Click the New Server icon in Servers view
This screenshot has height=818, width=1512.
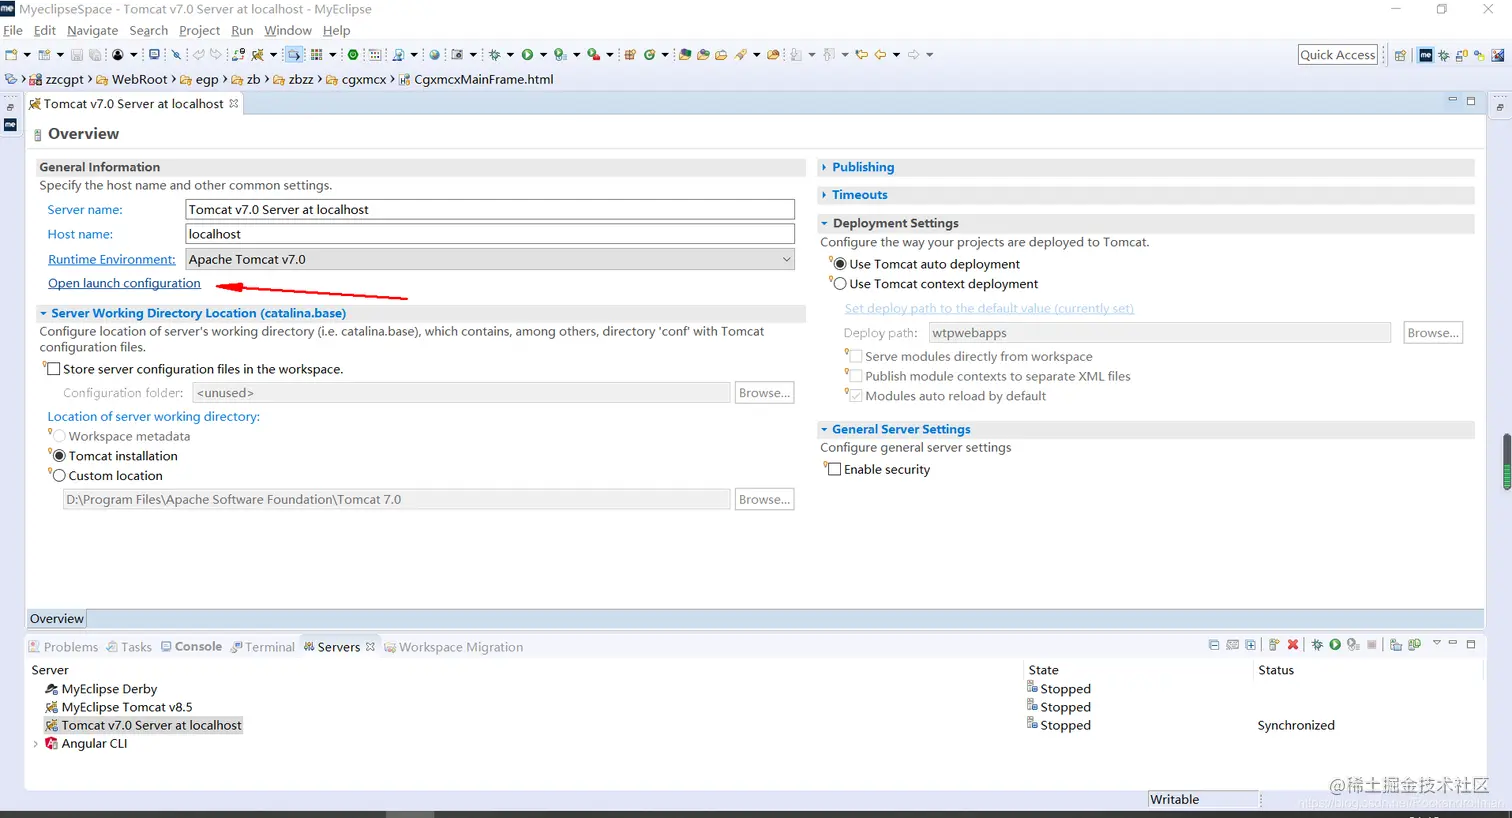[x=1274, y=645]
